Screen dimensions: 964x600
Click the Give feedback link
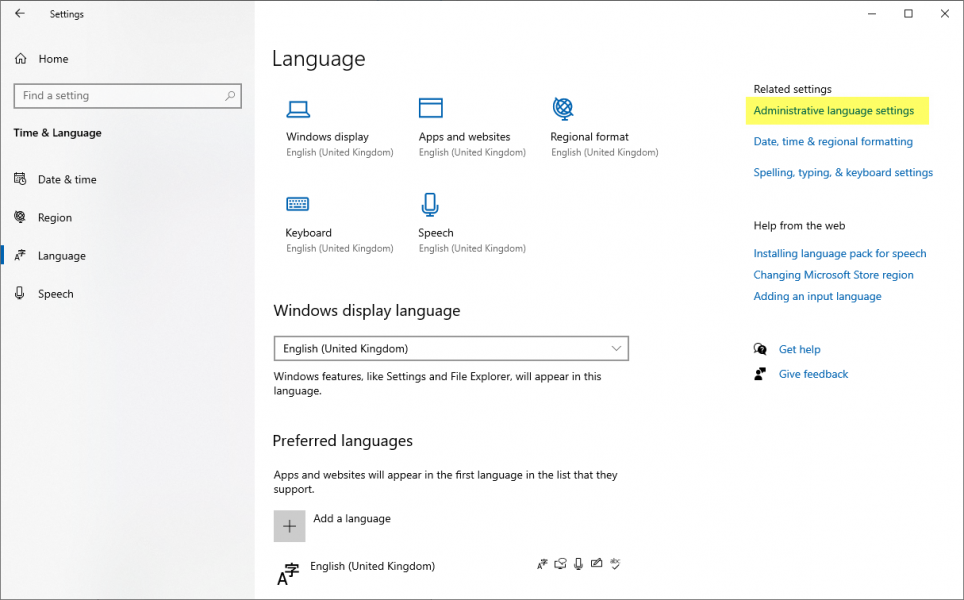[813, 374]
